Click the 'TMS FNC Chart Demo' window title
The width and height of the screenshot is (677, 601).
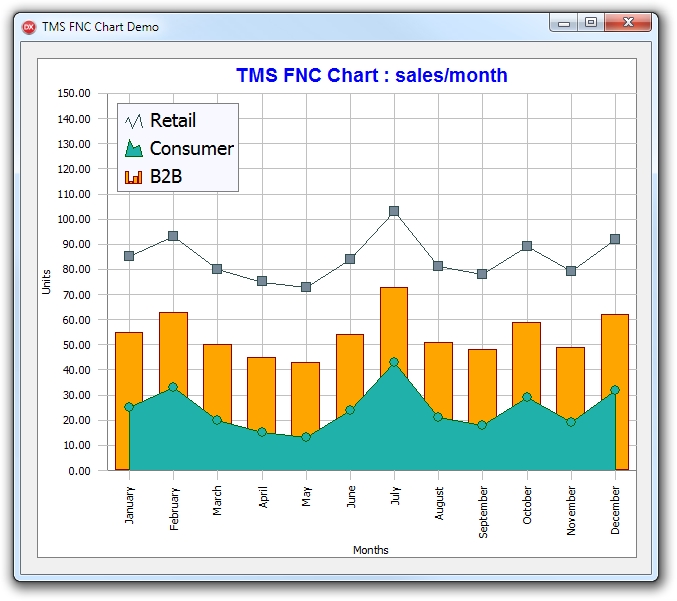pos(100,27)
